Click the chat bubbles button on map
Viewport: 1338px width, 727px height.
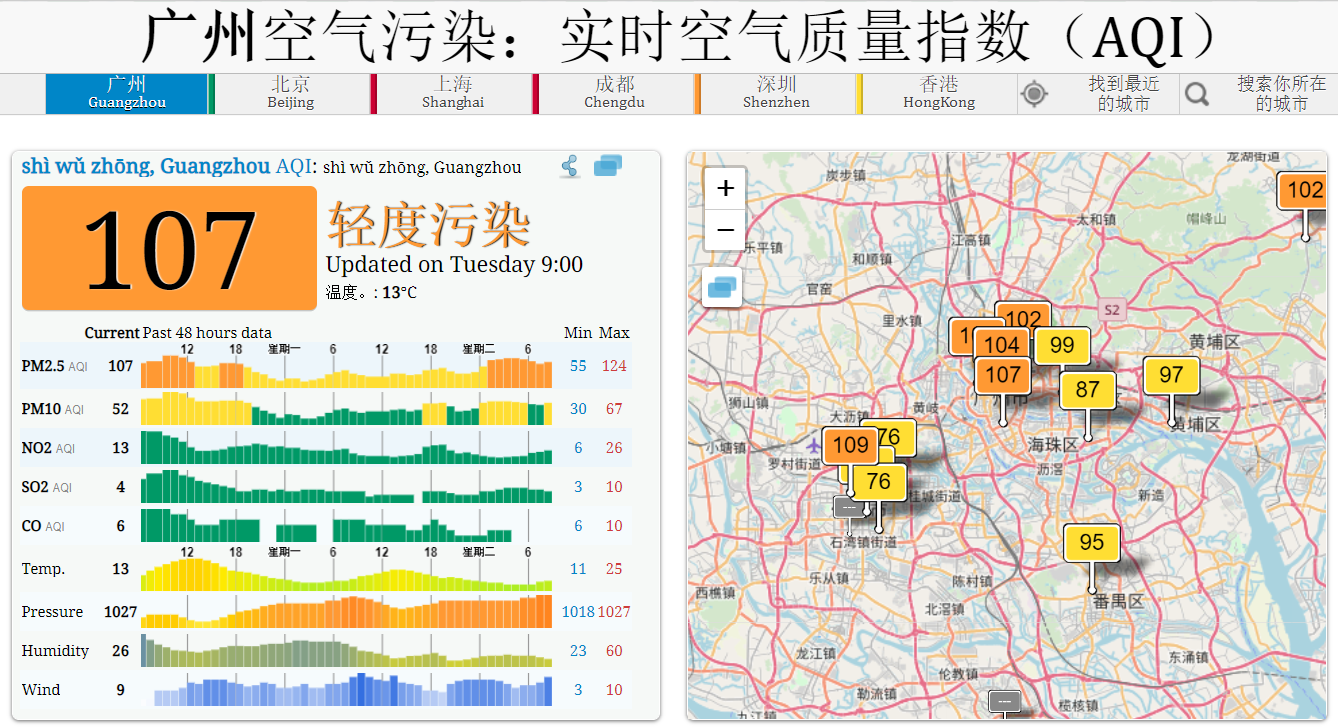[722, 288]
